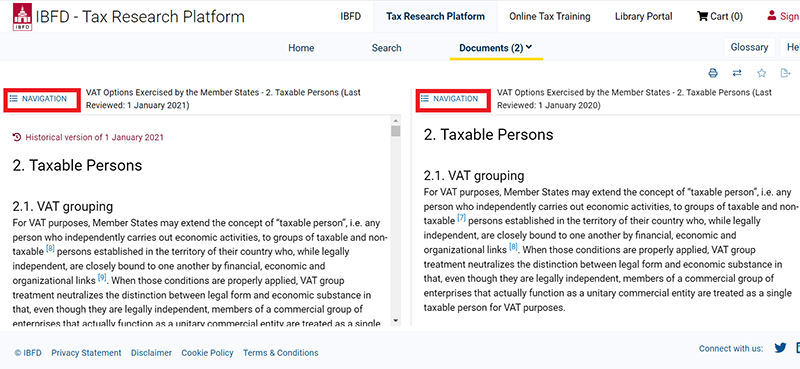Click the '© IBFD' footer text

click(x=28, y=353)
